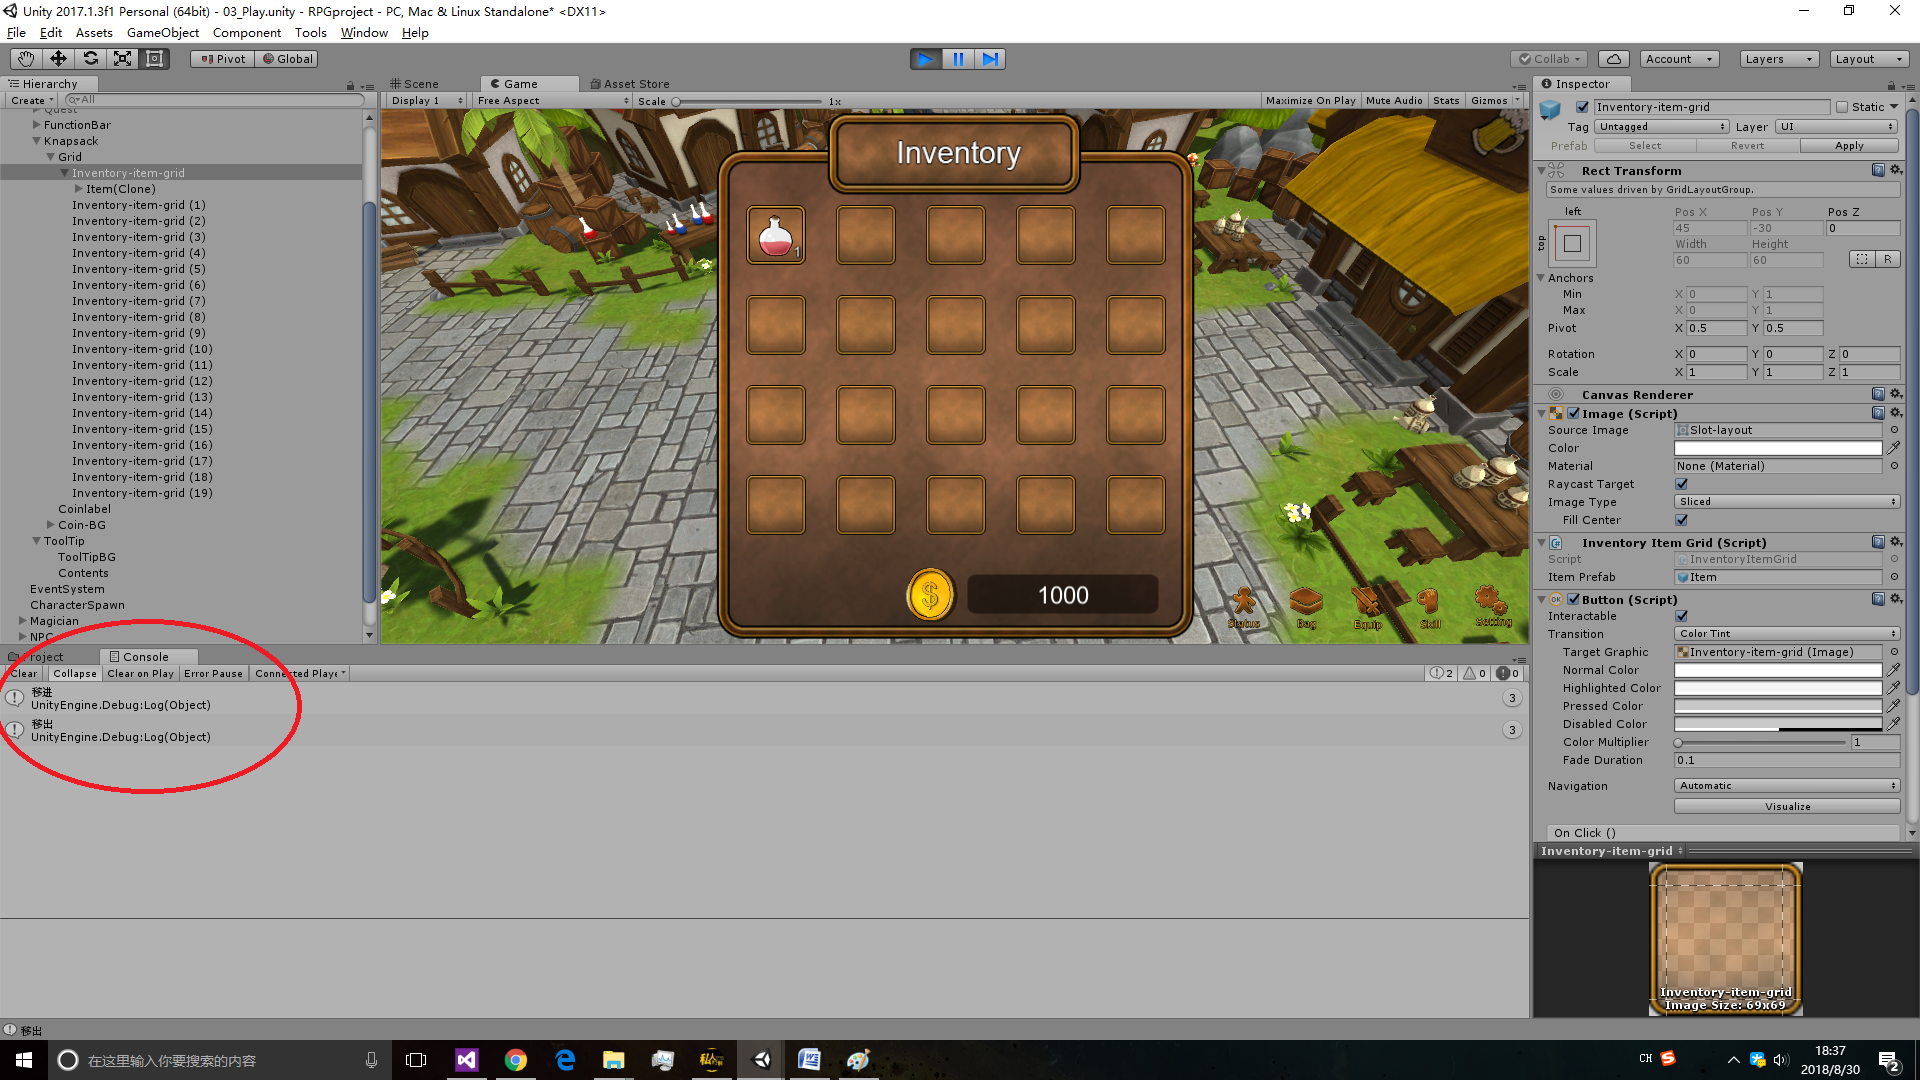The image size is (1920, 1080).
Task: Open Image script help icon
Action: click(x=1878, y=413)
